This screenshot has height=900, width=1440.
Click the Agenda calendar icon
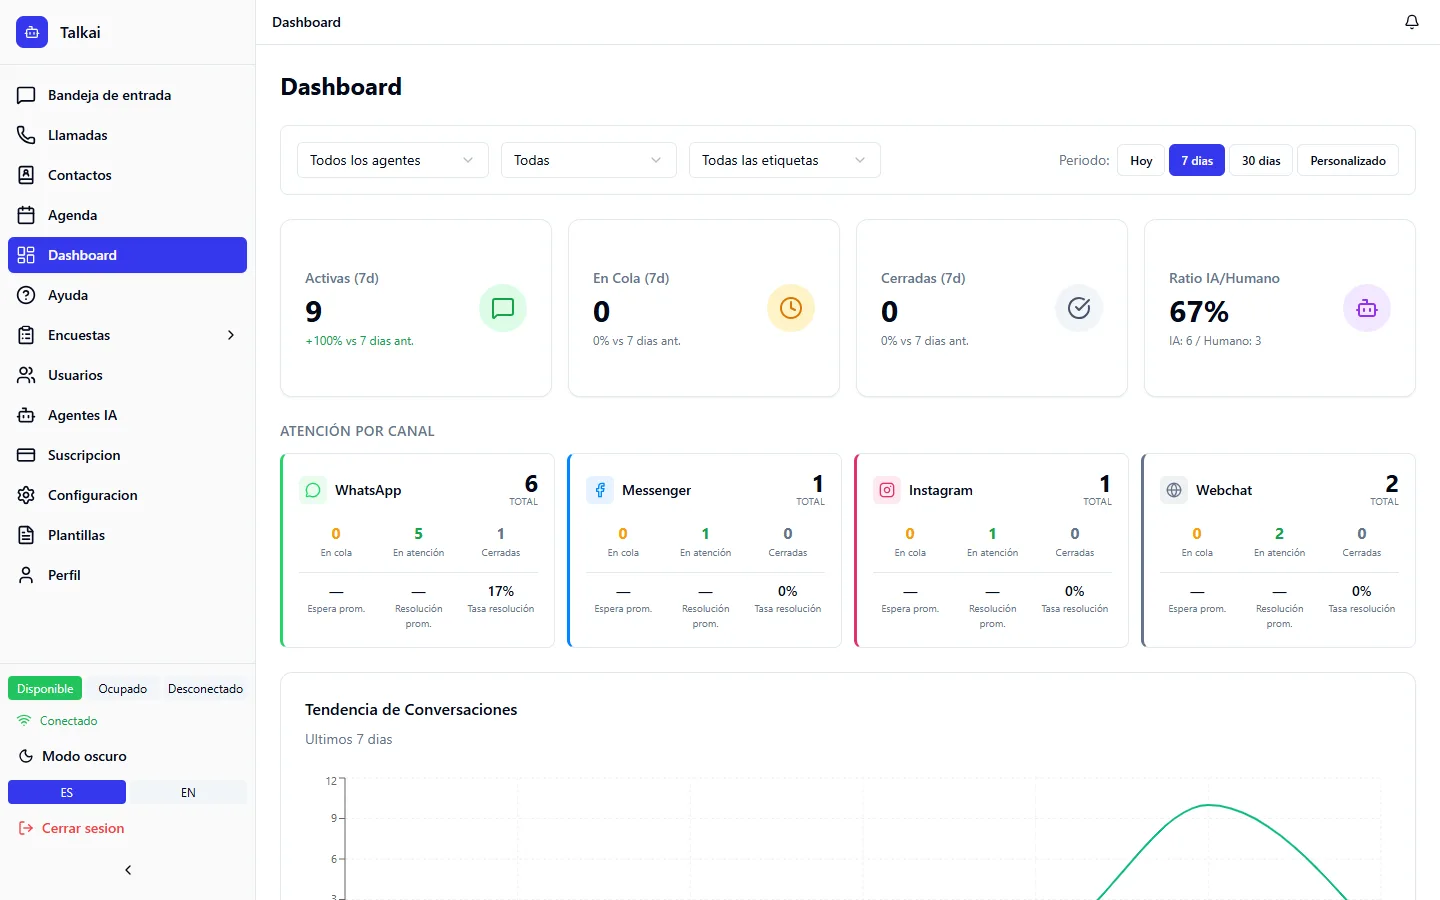[26, 215]
